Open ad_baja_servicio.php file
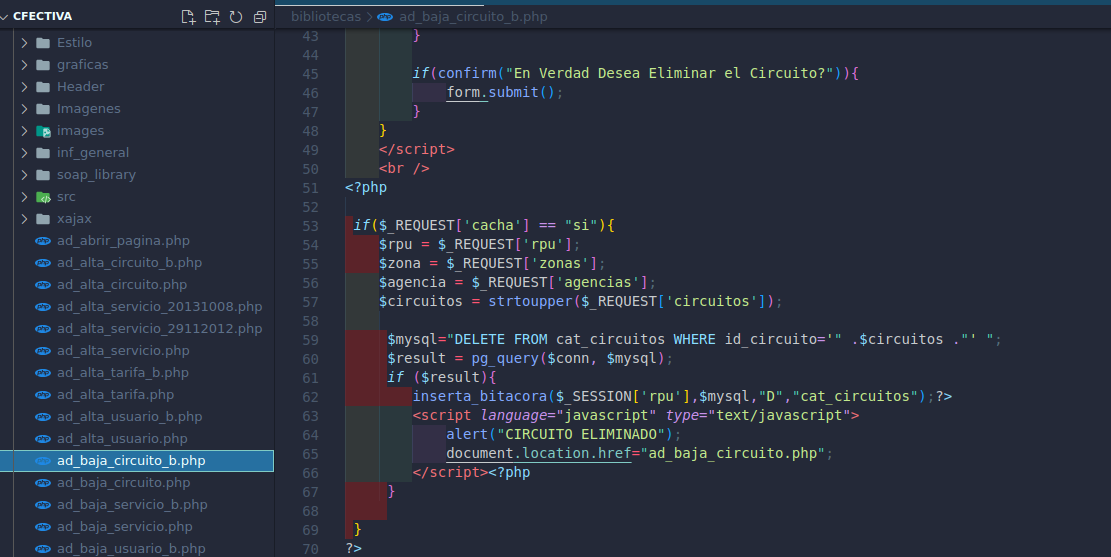The width and height of the screenshot is (1111, 557). [x=137, y=527]
